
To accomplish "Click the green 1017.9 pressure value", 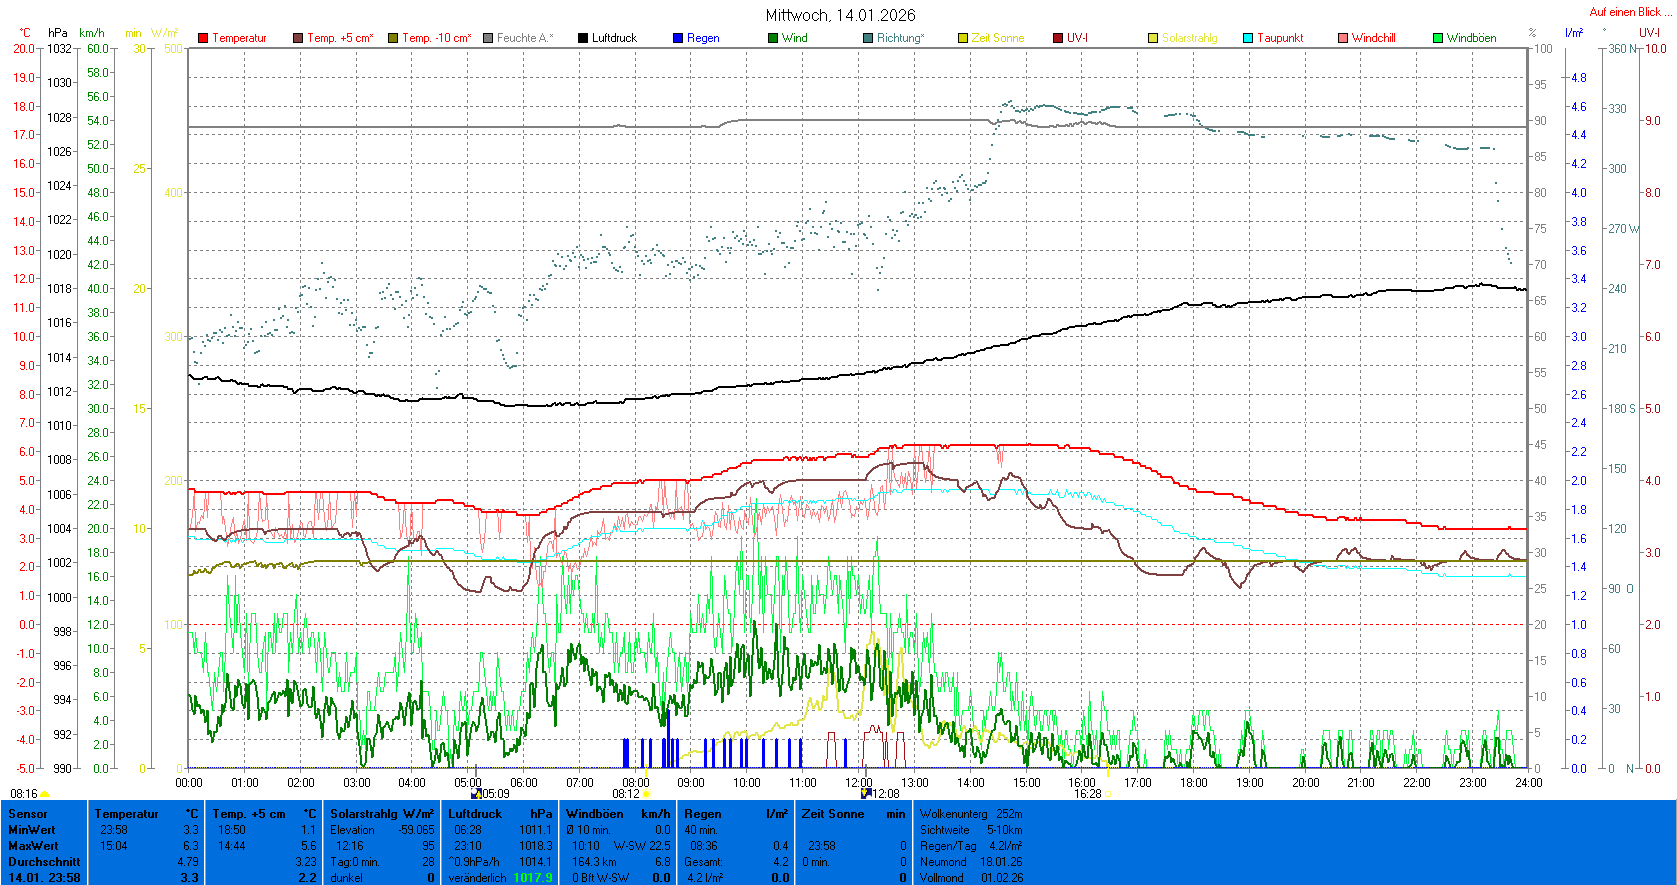I will tap(532, 878).
